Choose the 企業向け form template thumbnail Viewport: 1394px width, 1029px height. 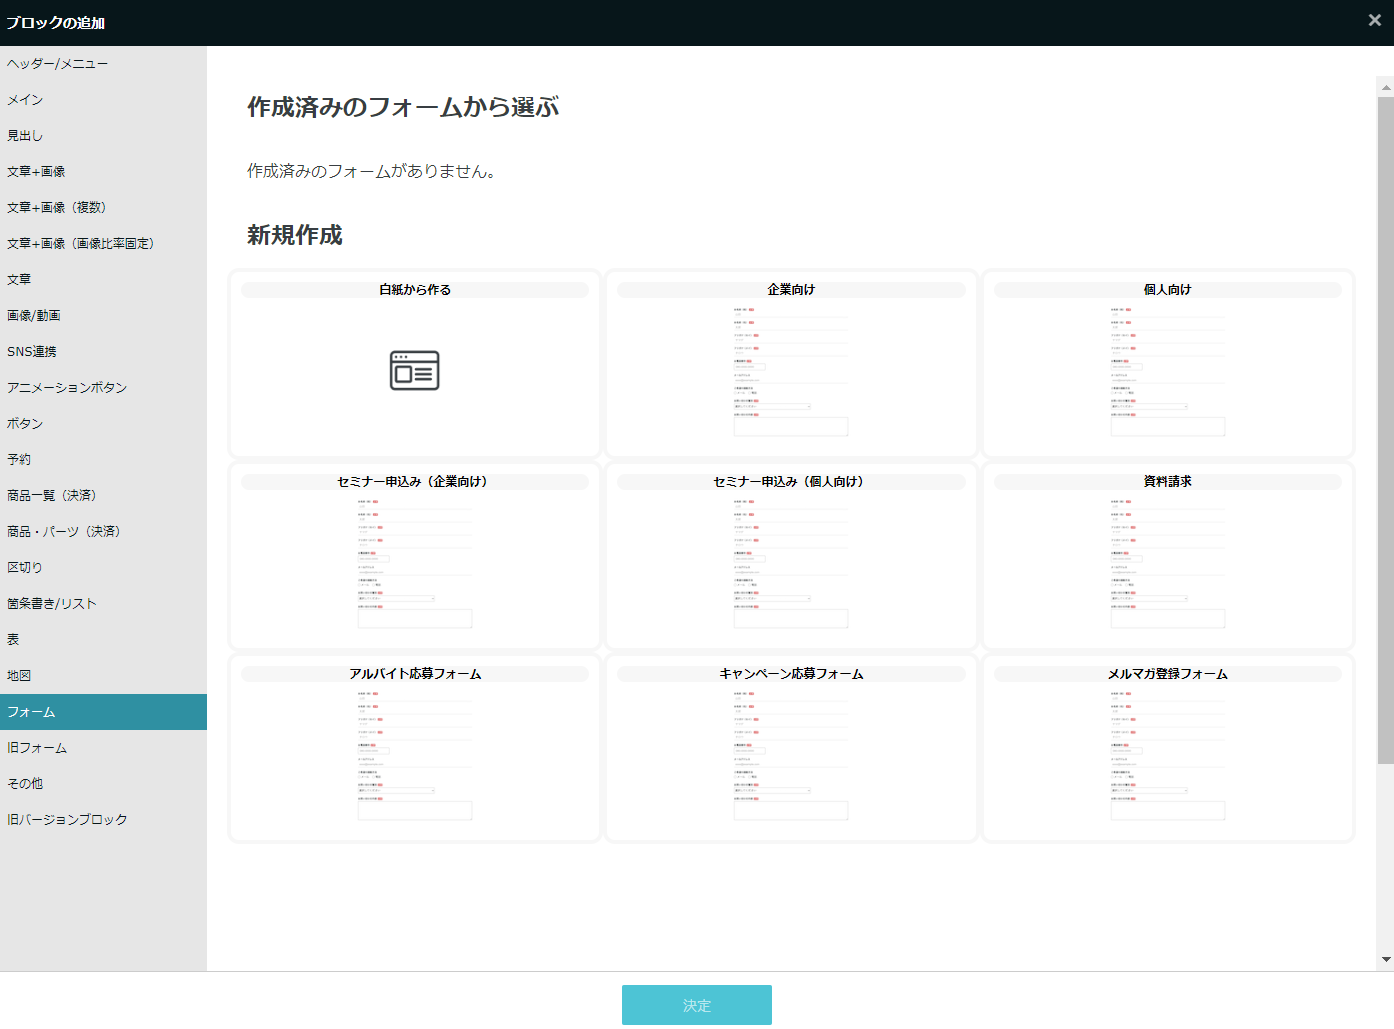coord(791,372)
